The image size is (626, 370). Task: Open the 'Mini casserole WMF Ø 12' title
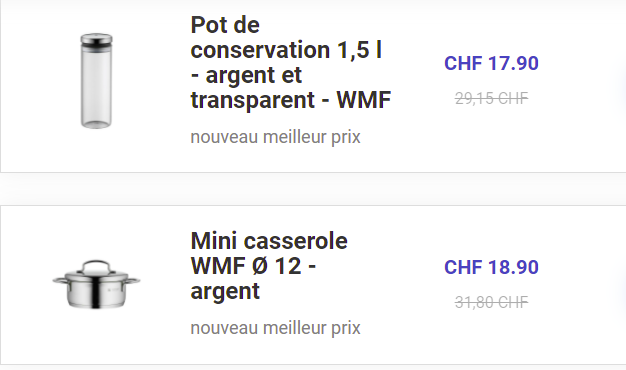coord(269,266)
